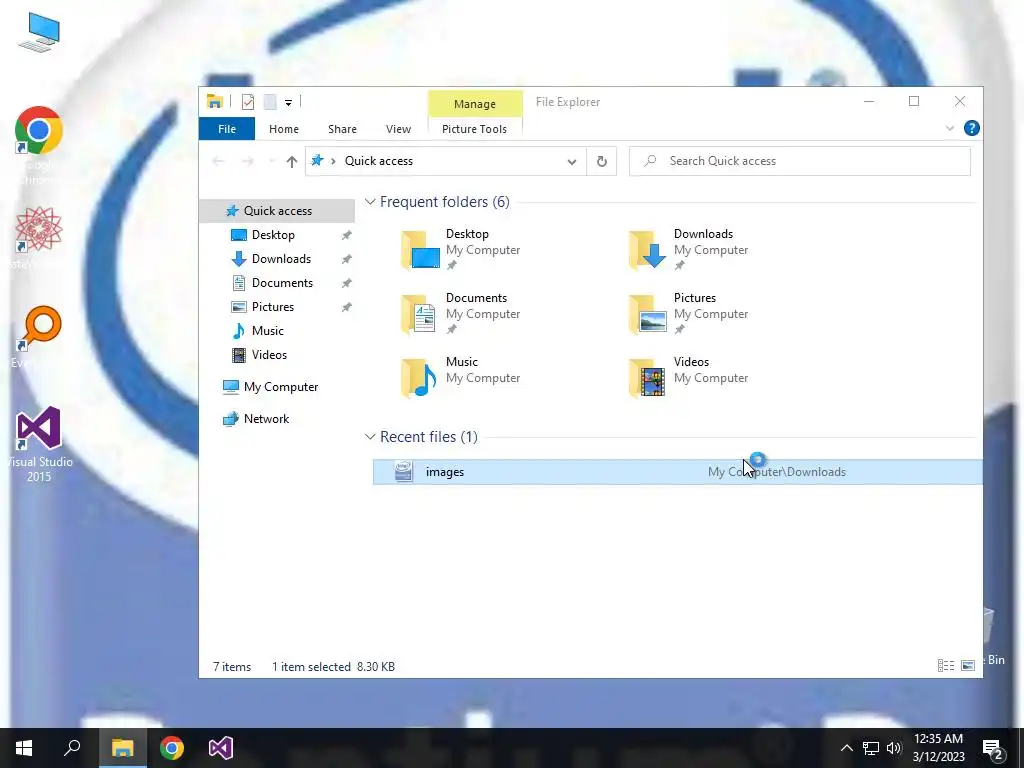The width and height of the screenshot is (1024, 768).
Task: Switch to the Home ribbon tab
Action: [283, 129]
